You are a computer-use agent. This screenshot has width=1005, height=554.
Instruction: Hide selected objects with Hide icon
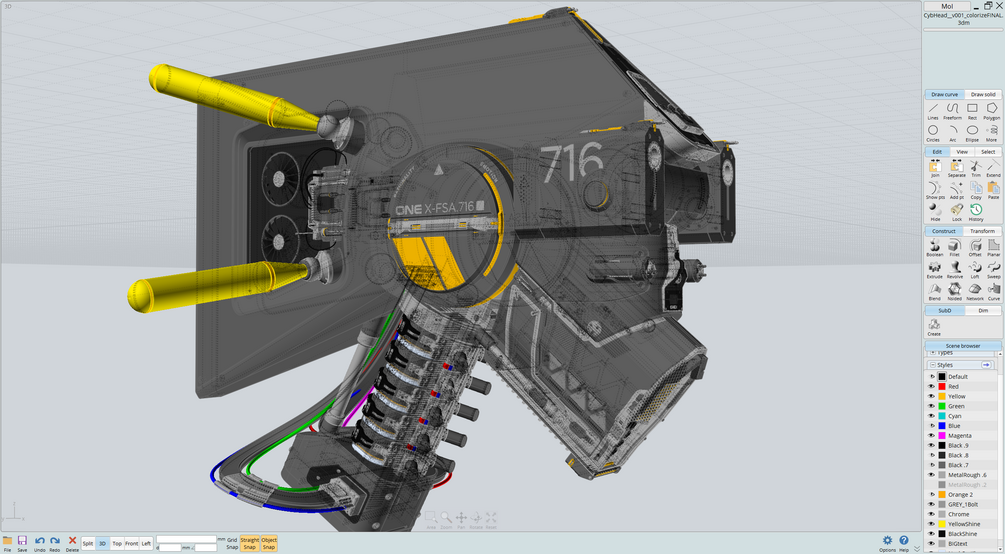(935, 212)
